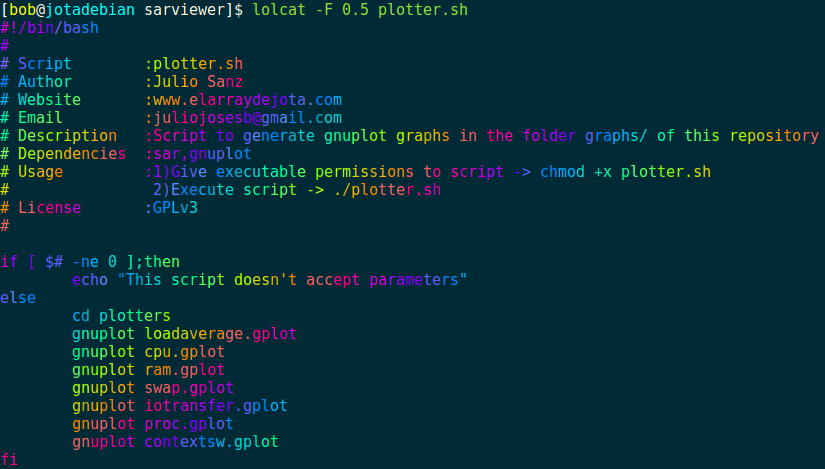Click the cd plotters command line
The height and width of the screenshot is (469, 825).
point(122,316)
